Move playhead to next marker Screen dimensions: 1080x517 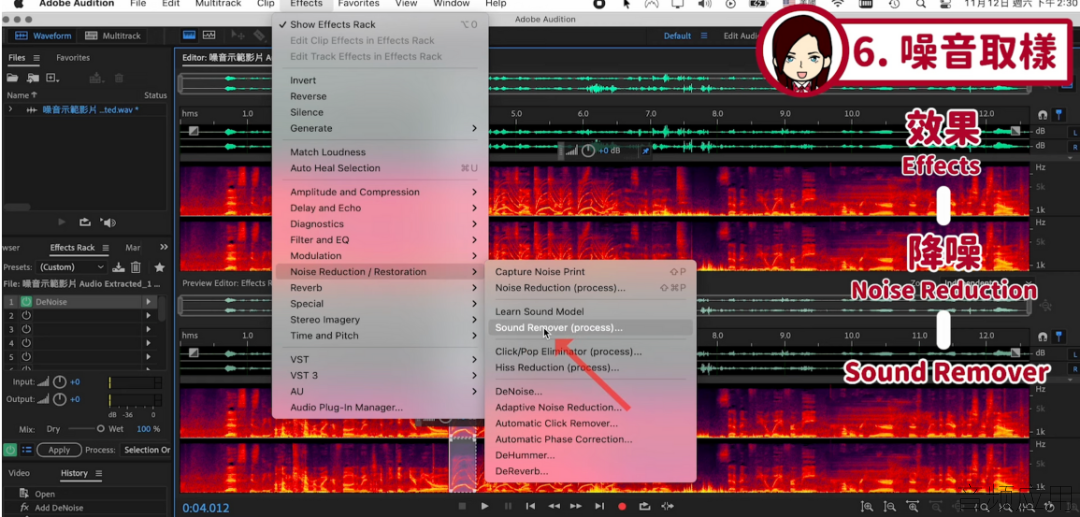(600, 506)
